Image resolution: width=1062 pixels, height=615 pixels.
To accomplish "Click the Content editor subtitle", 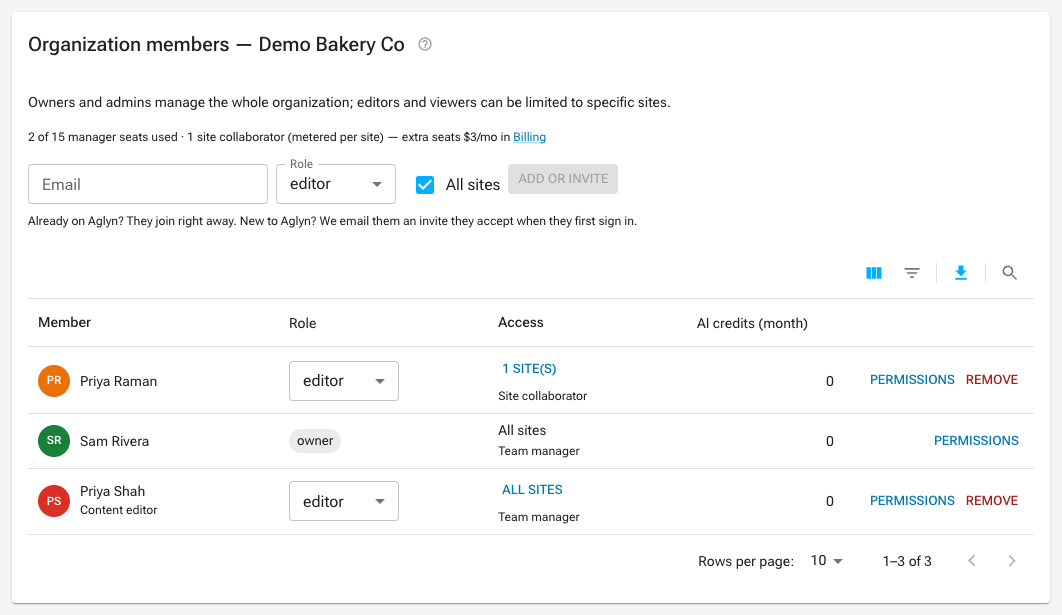I will click(x=119, y=510).
